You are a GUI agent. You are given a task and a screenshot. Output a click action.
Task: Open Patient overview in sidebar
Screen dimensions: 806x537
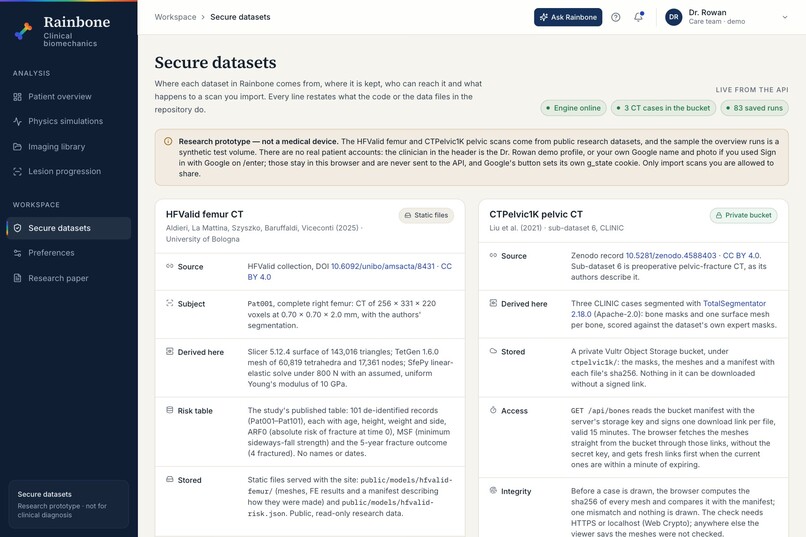click(x=68, y=97)
